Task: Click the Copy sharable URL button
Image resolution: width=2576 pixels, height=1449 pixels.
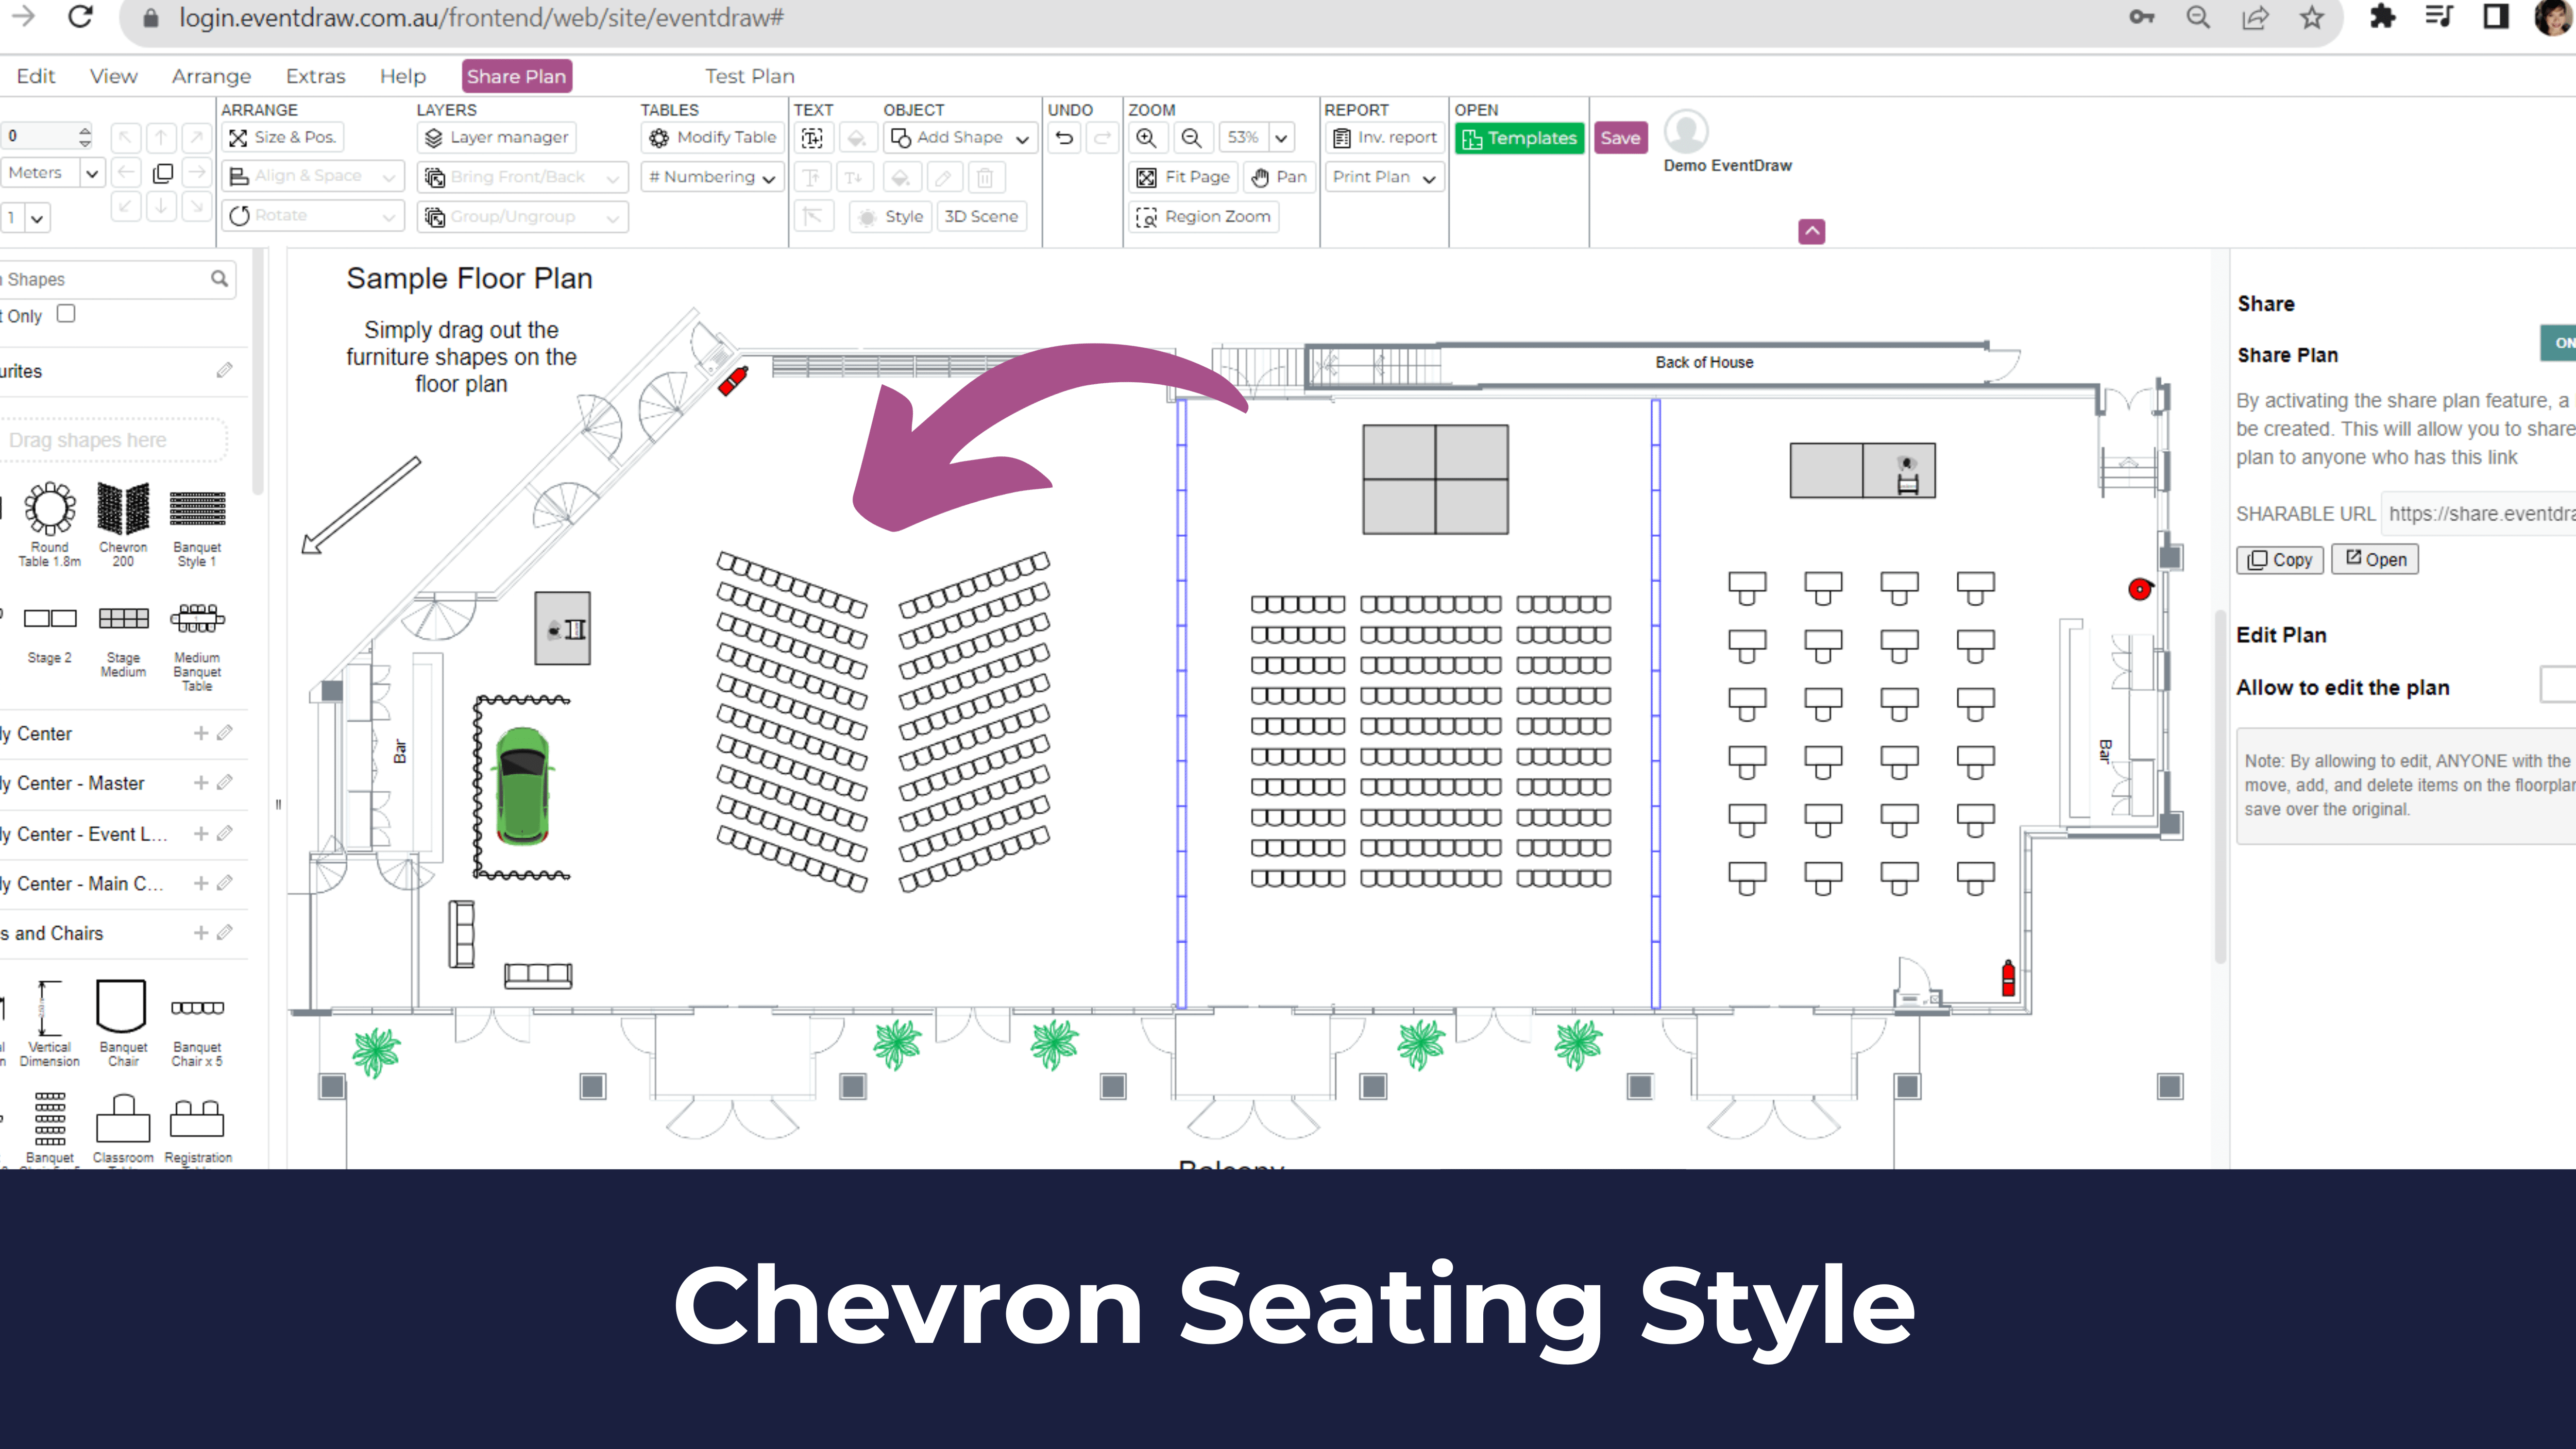Action: coord(2279,560)
